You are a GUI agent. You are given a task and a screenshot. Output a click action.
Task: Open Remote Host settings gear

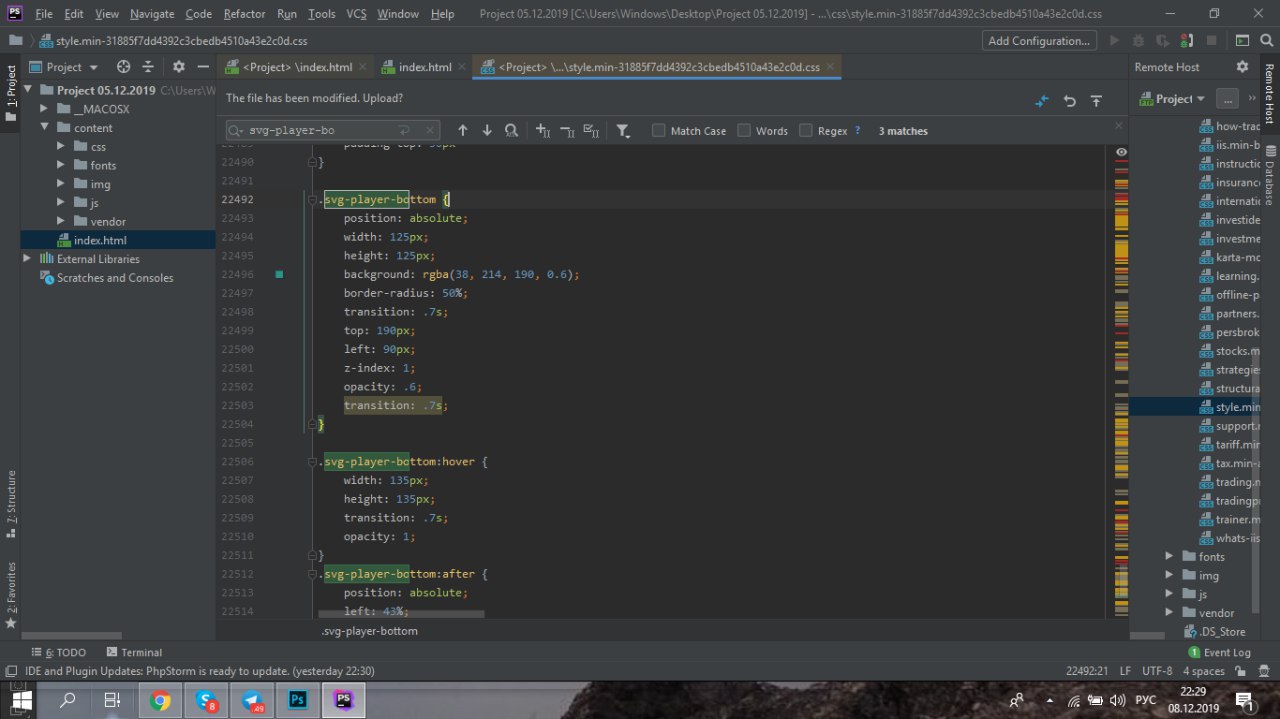(1242, 67)
